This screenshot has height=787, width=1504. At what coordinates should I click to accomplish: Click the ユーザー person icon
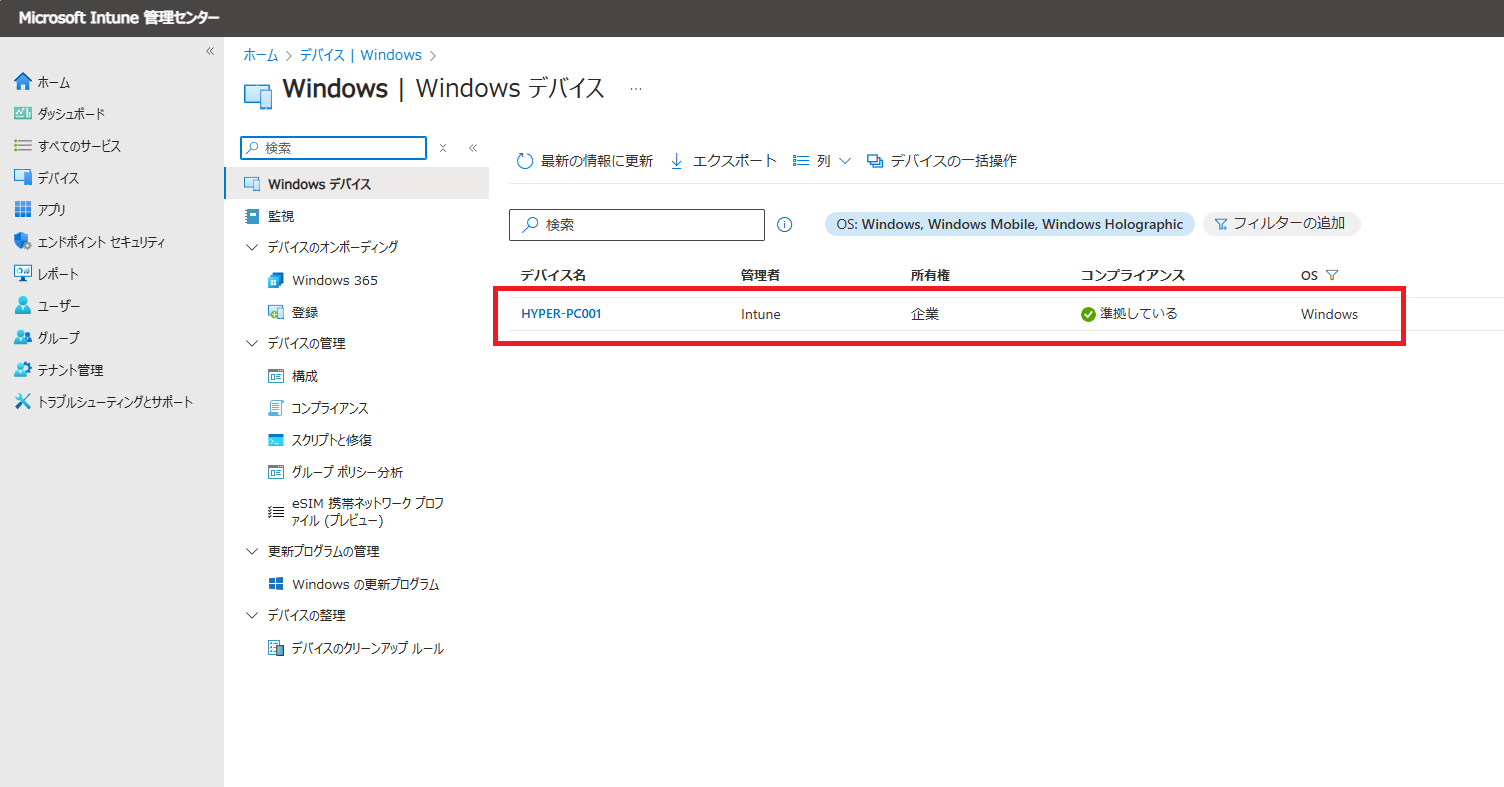coord(23,306)
